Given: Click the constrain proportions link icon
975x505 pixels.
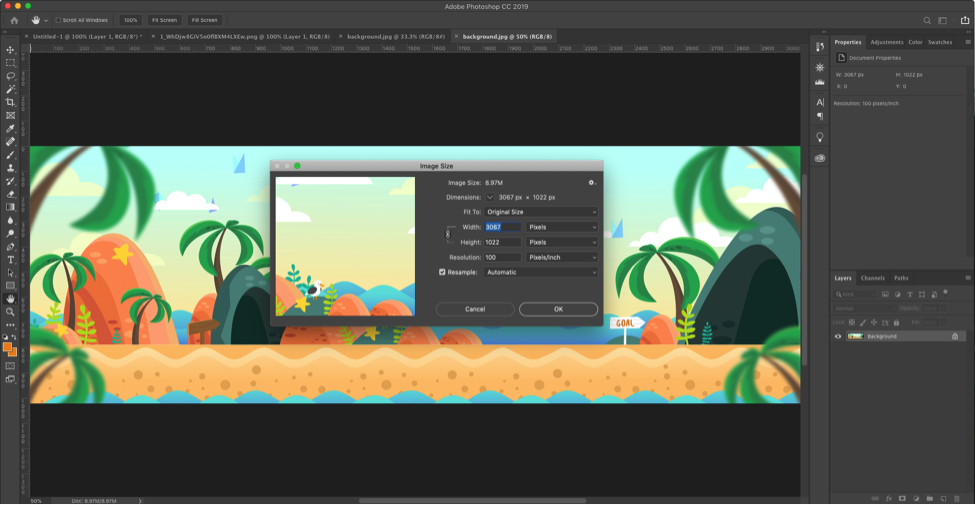Looking at the screenshot, I should (448, 234).
